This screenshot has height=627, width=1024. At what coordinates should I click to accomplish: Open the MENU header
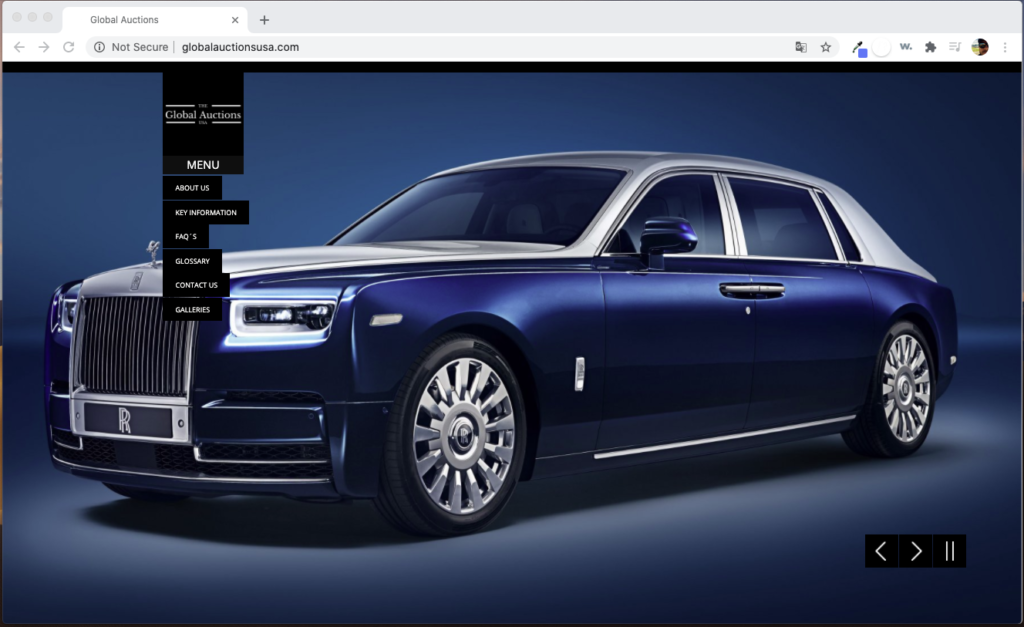(203, 165)
